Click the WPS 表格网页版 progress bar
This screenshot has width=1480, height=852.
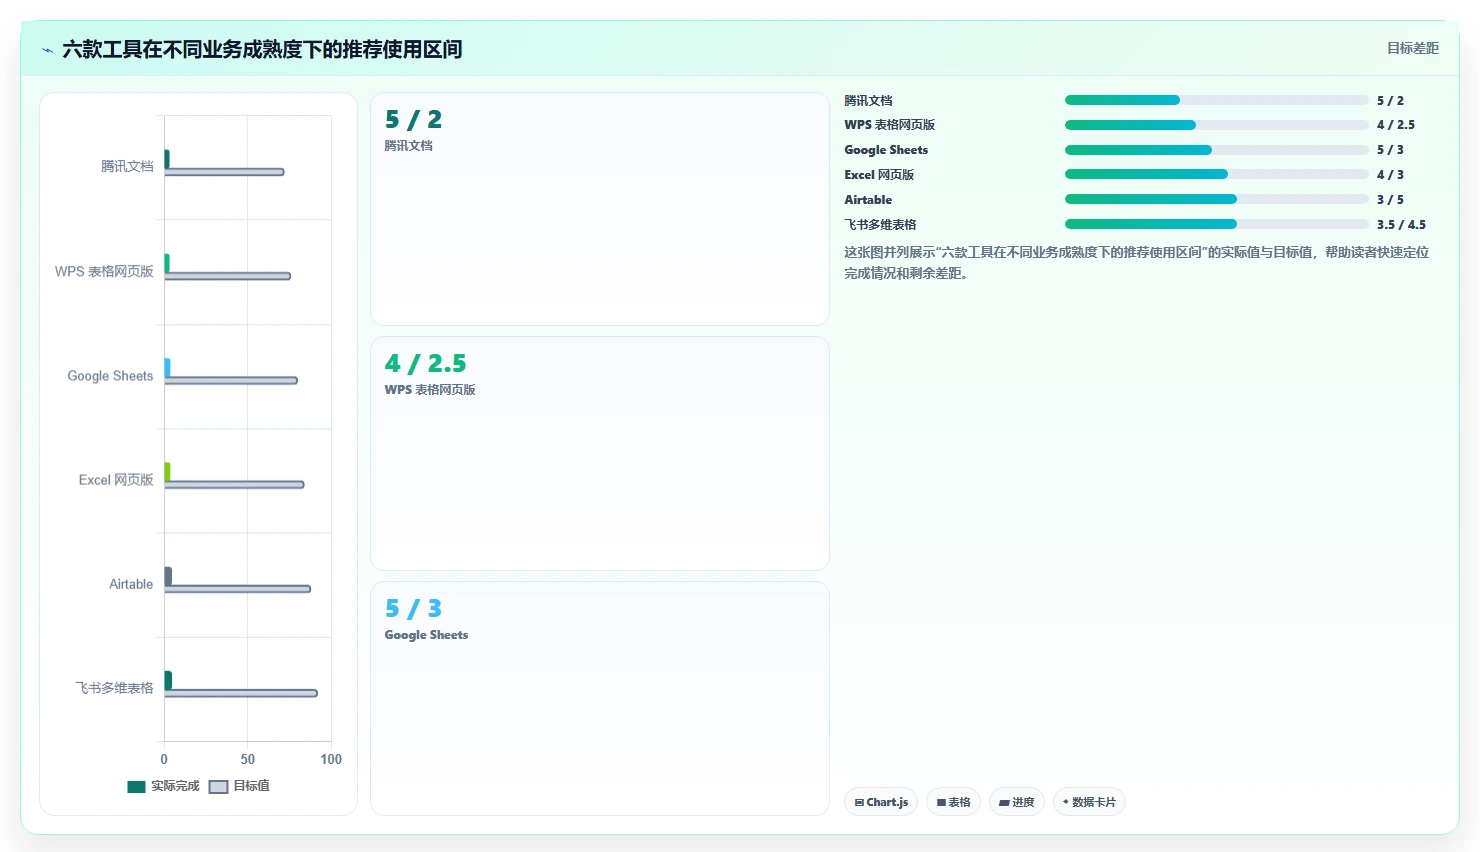click(x=1216, y=125)
